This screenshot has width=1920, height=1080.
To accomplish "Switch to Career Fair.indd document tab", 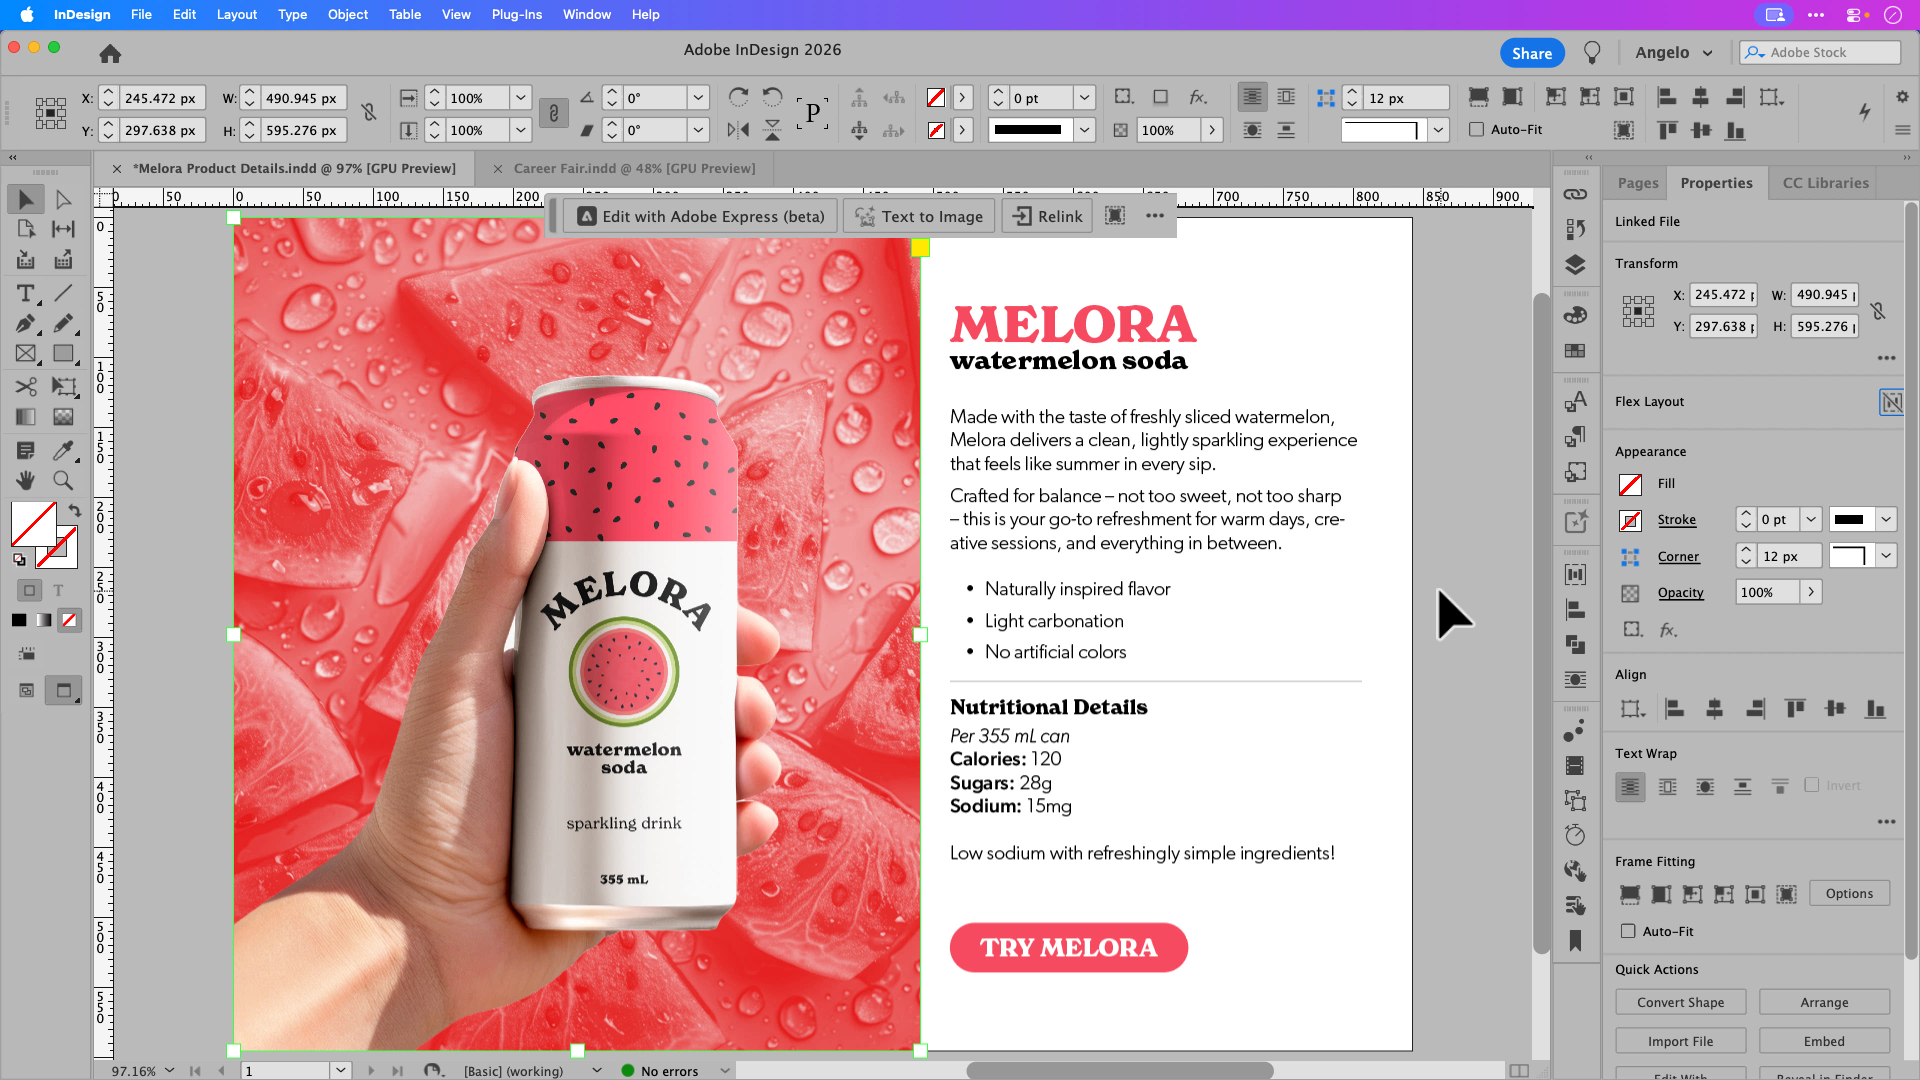I will coord(634,168).
